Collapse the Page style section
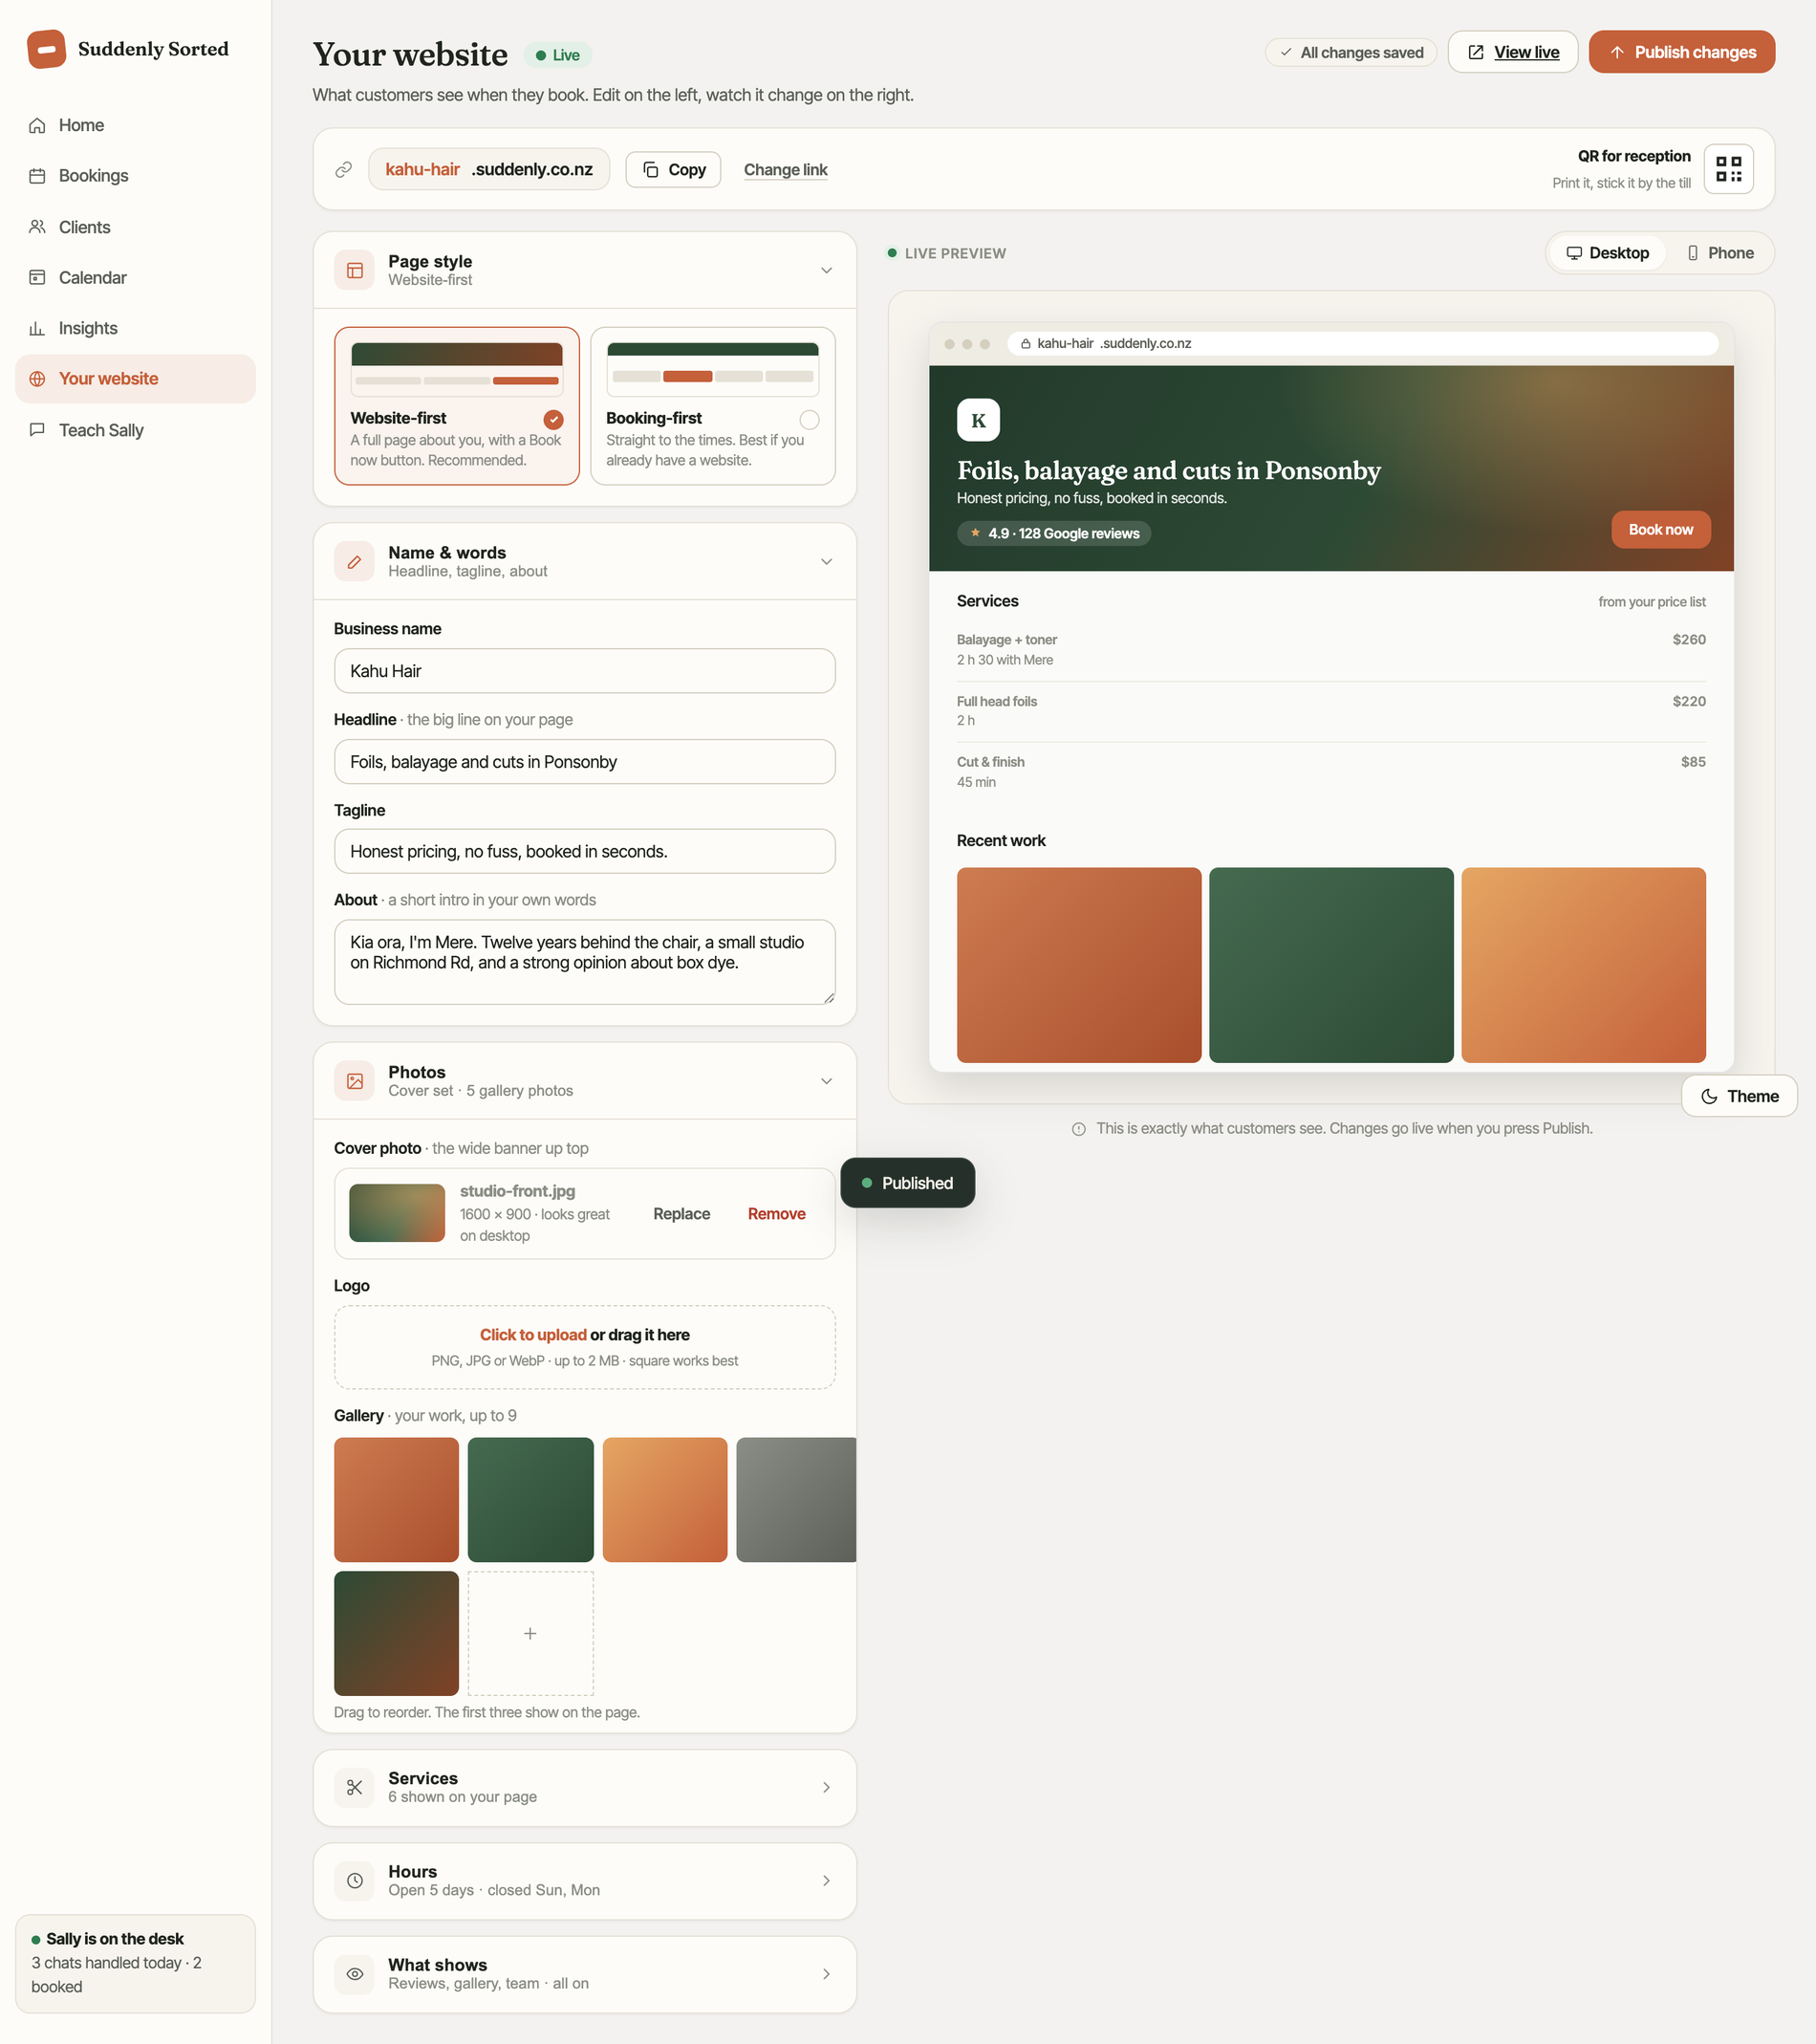The width and height of the screenshot is (1816, 2044). click(826, 270)
